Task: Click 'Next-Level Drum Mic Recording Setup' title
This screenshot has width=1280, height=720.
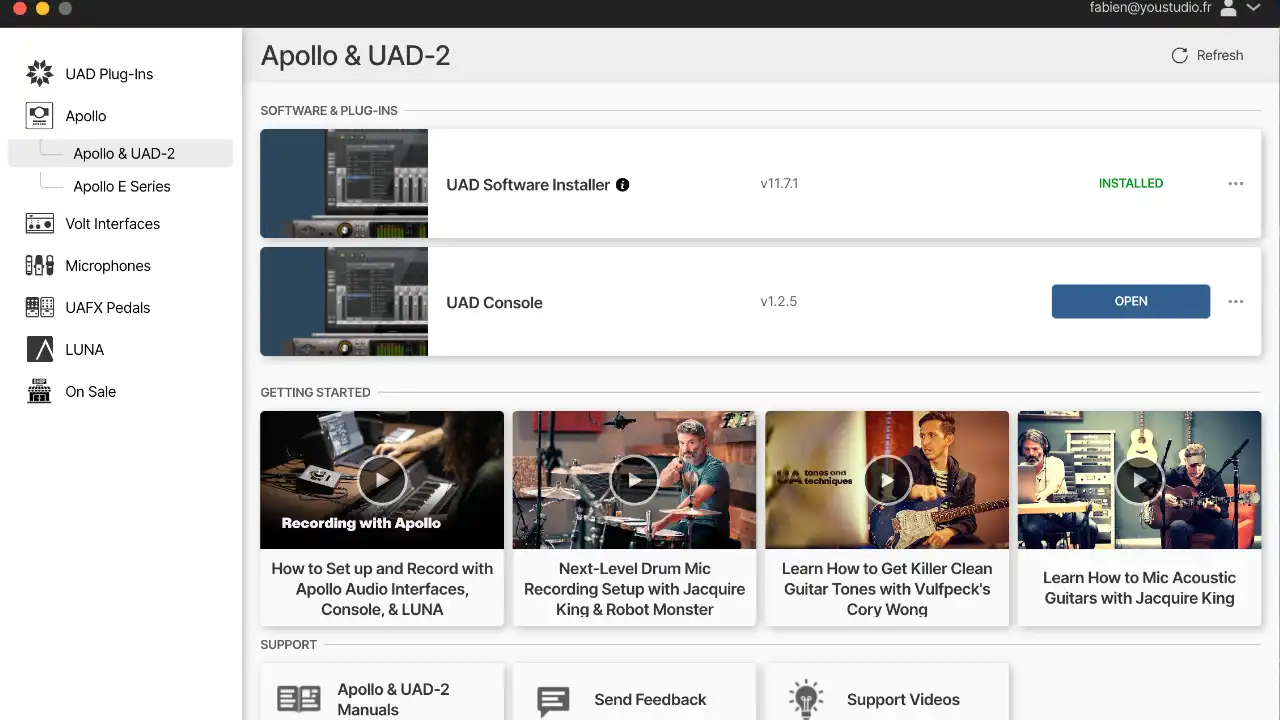Action: 635,589
